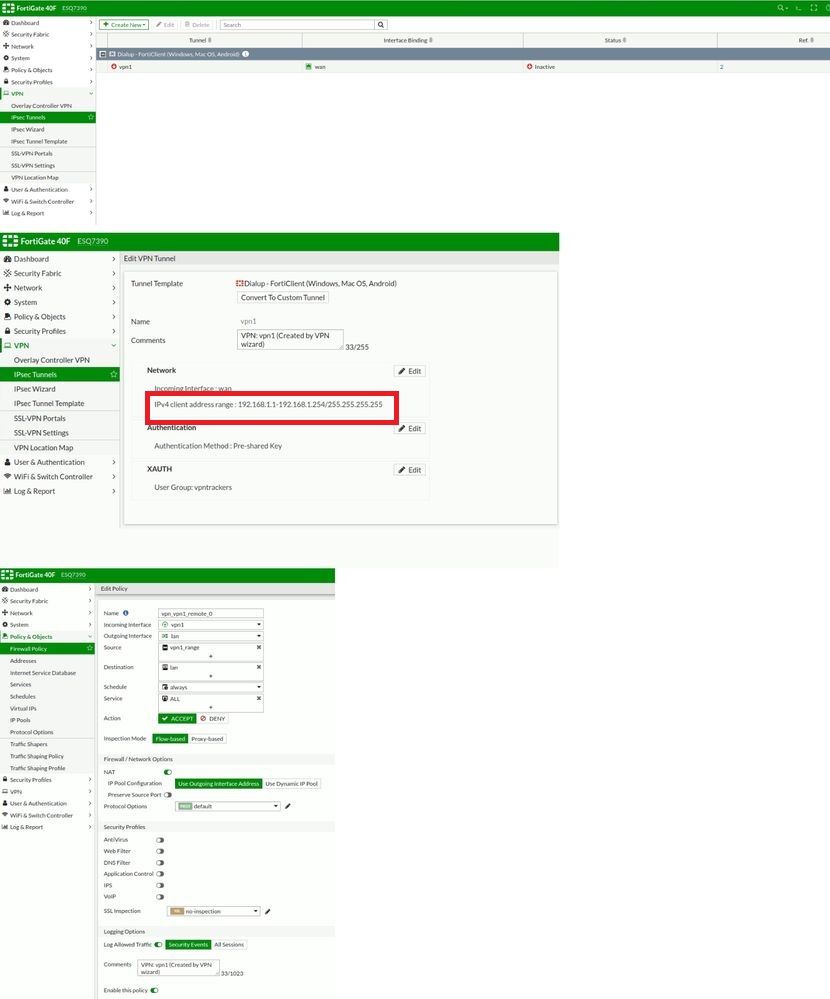
Task: Sort by the Tunnel column header
Action: 200,40
